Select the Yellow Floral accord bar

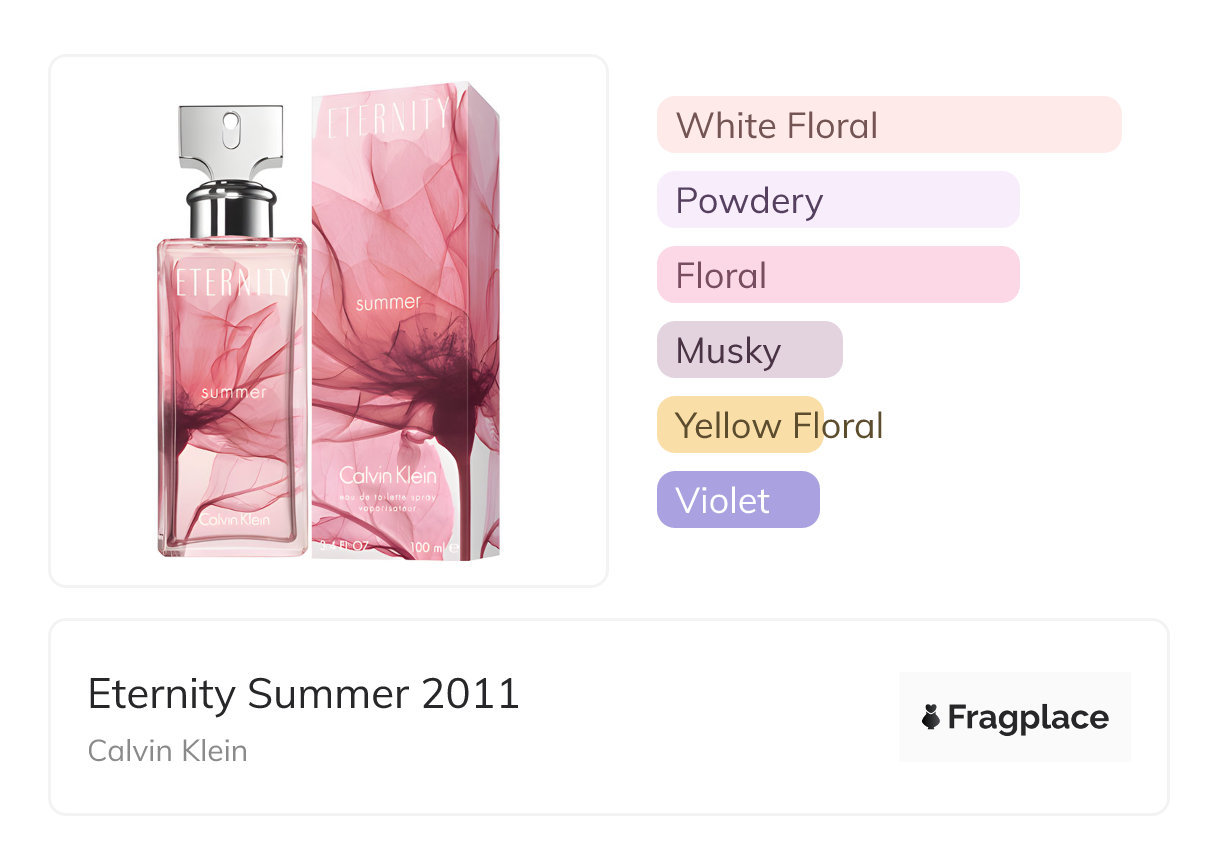point(740,425)
